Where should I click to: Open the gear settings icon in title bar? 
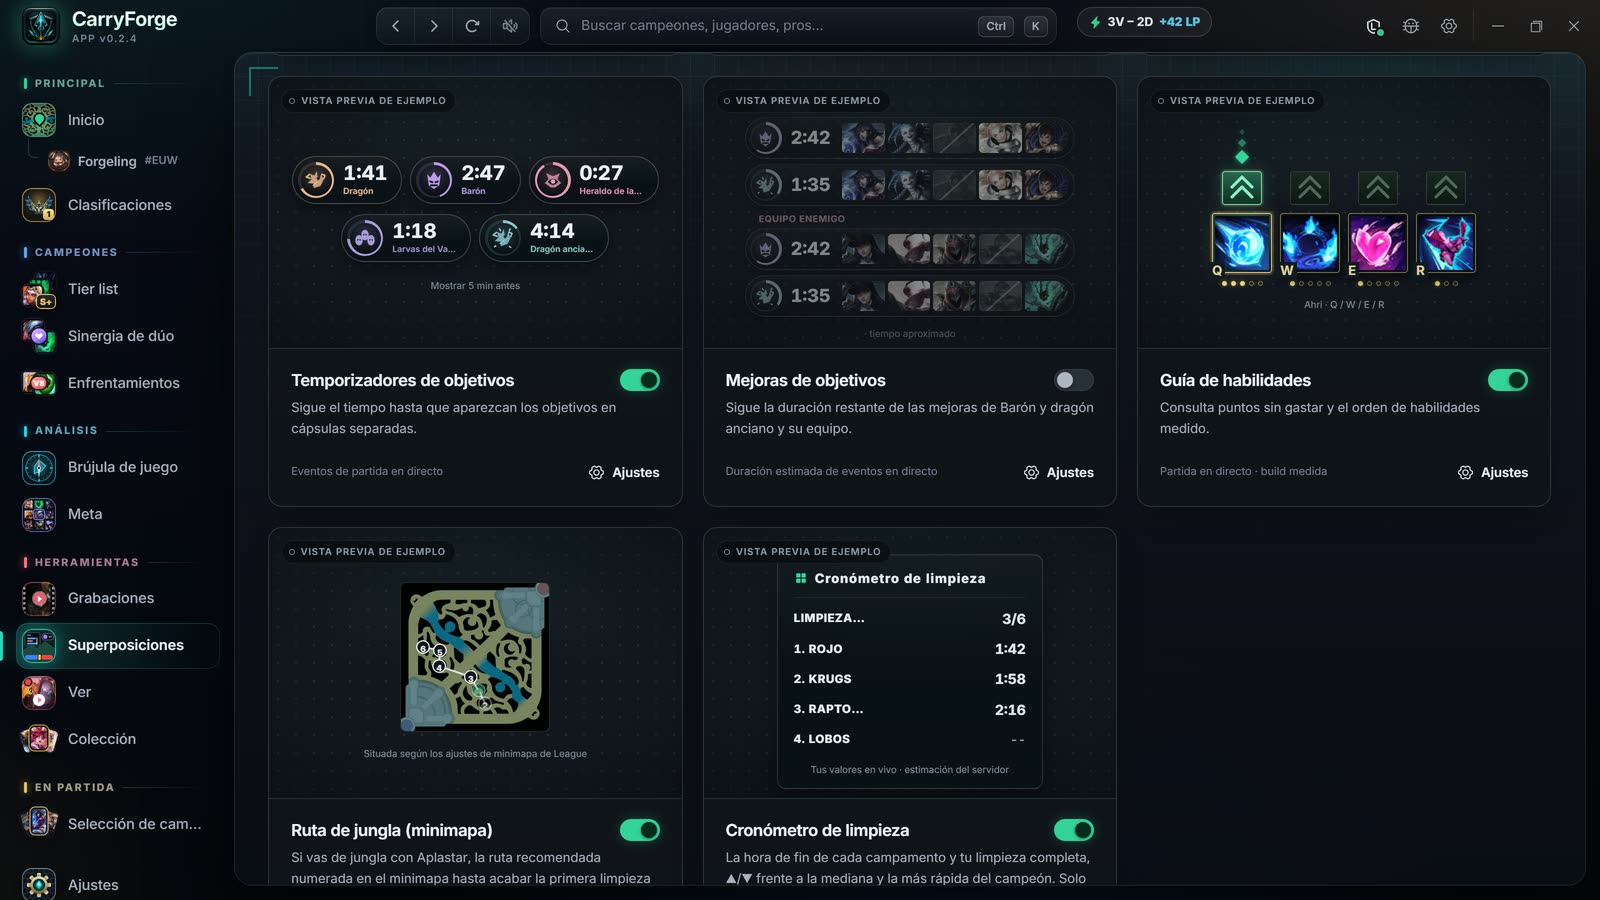tap(1449, 26)
